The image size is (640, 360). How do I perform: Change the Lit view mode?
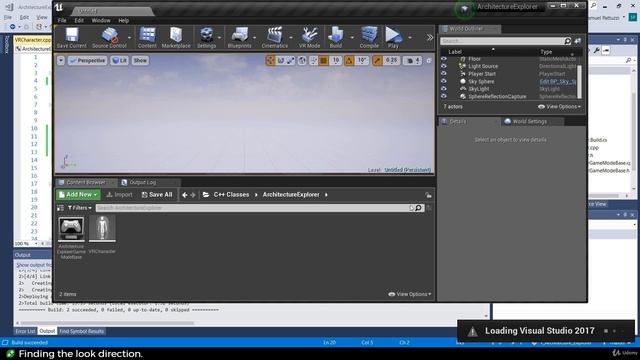point(119,60)
